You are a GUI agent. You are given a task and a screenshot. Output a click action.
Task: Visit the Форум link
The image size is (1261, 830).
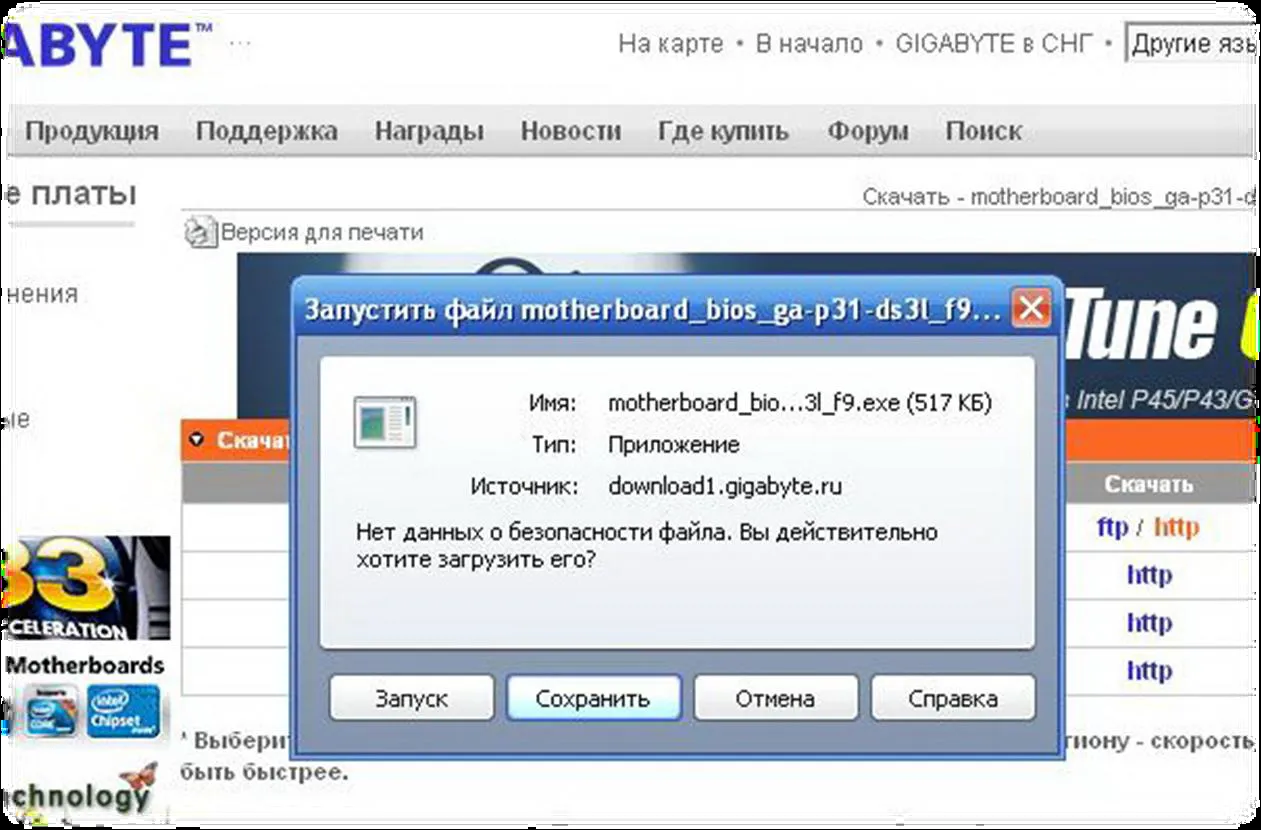click(x=868, y=131)
